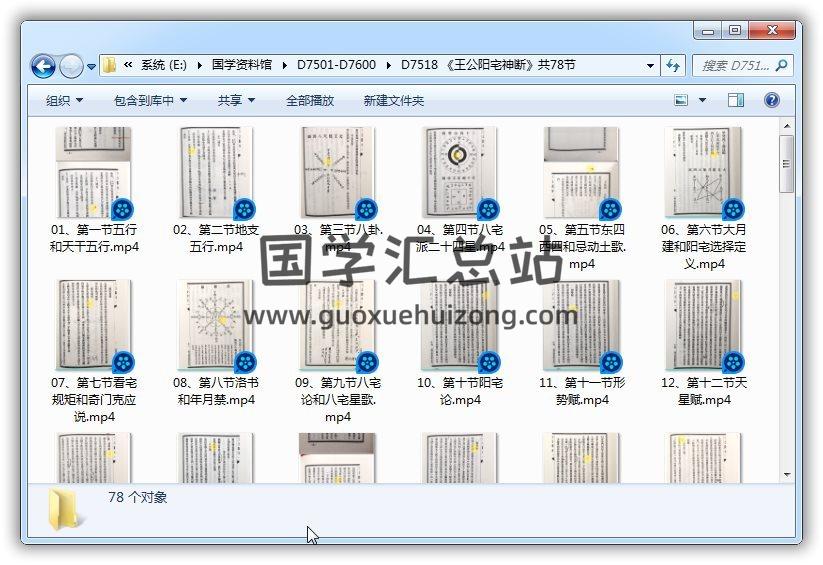Expand arrow after 系统 (E:) breadcrumb
Image resolution: width=823 pixels, height=565 pixels.
pyautogui.click(x=199, y=66)
